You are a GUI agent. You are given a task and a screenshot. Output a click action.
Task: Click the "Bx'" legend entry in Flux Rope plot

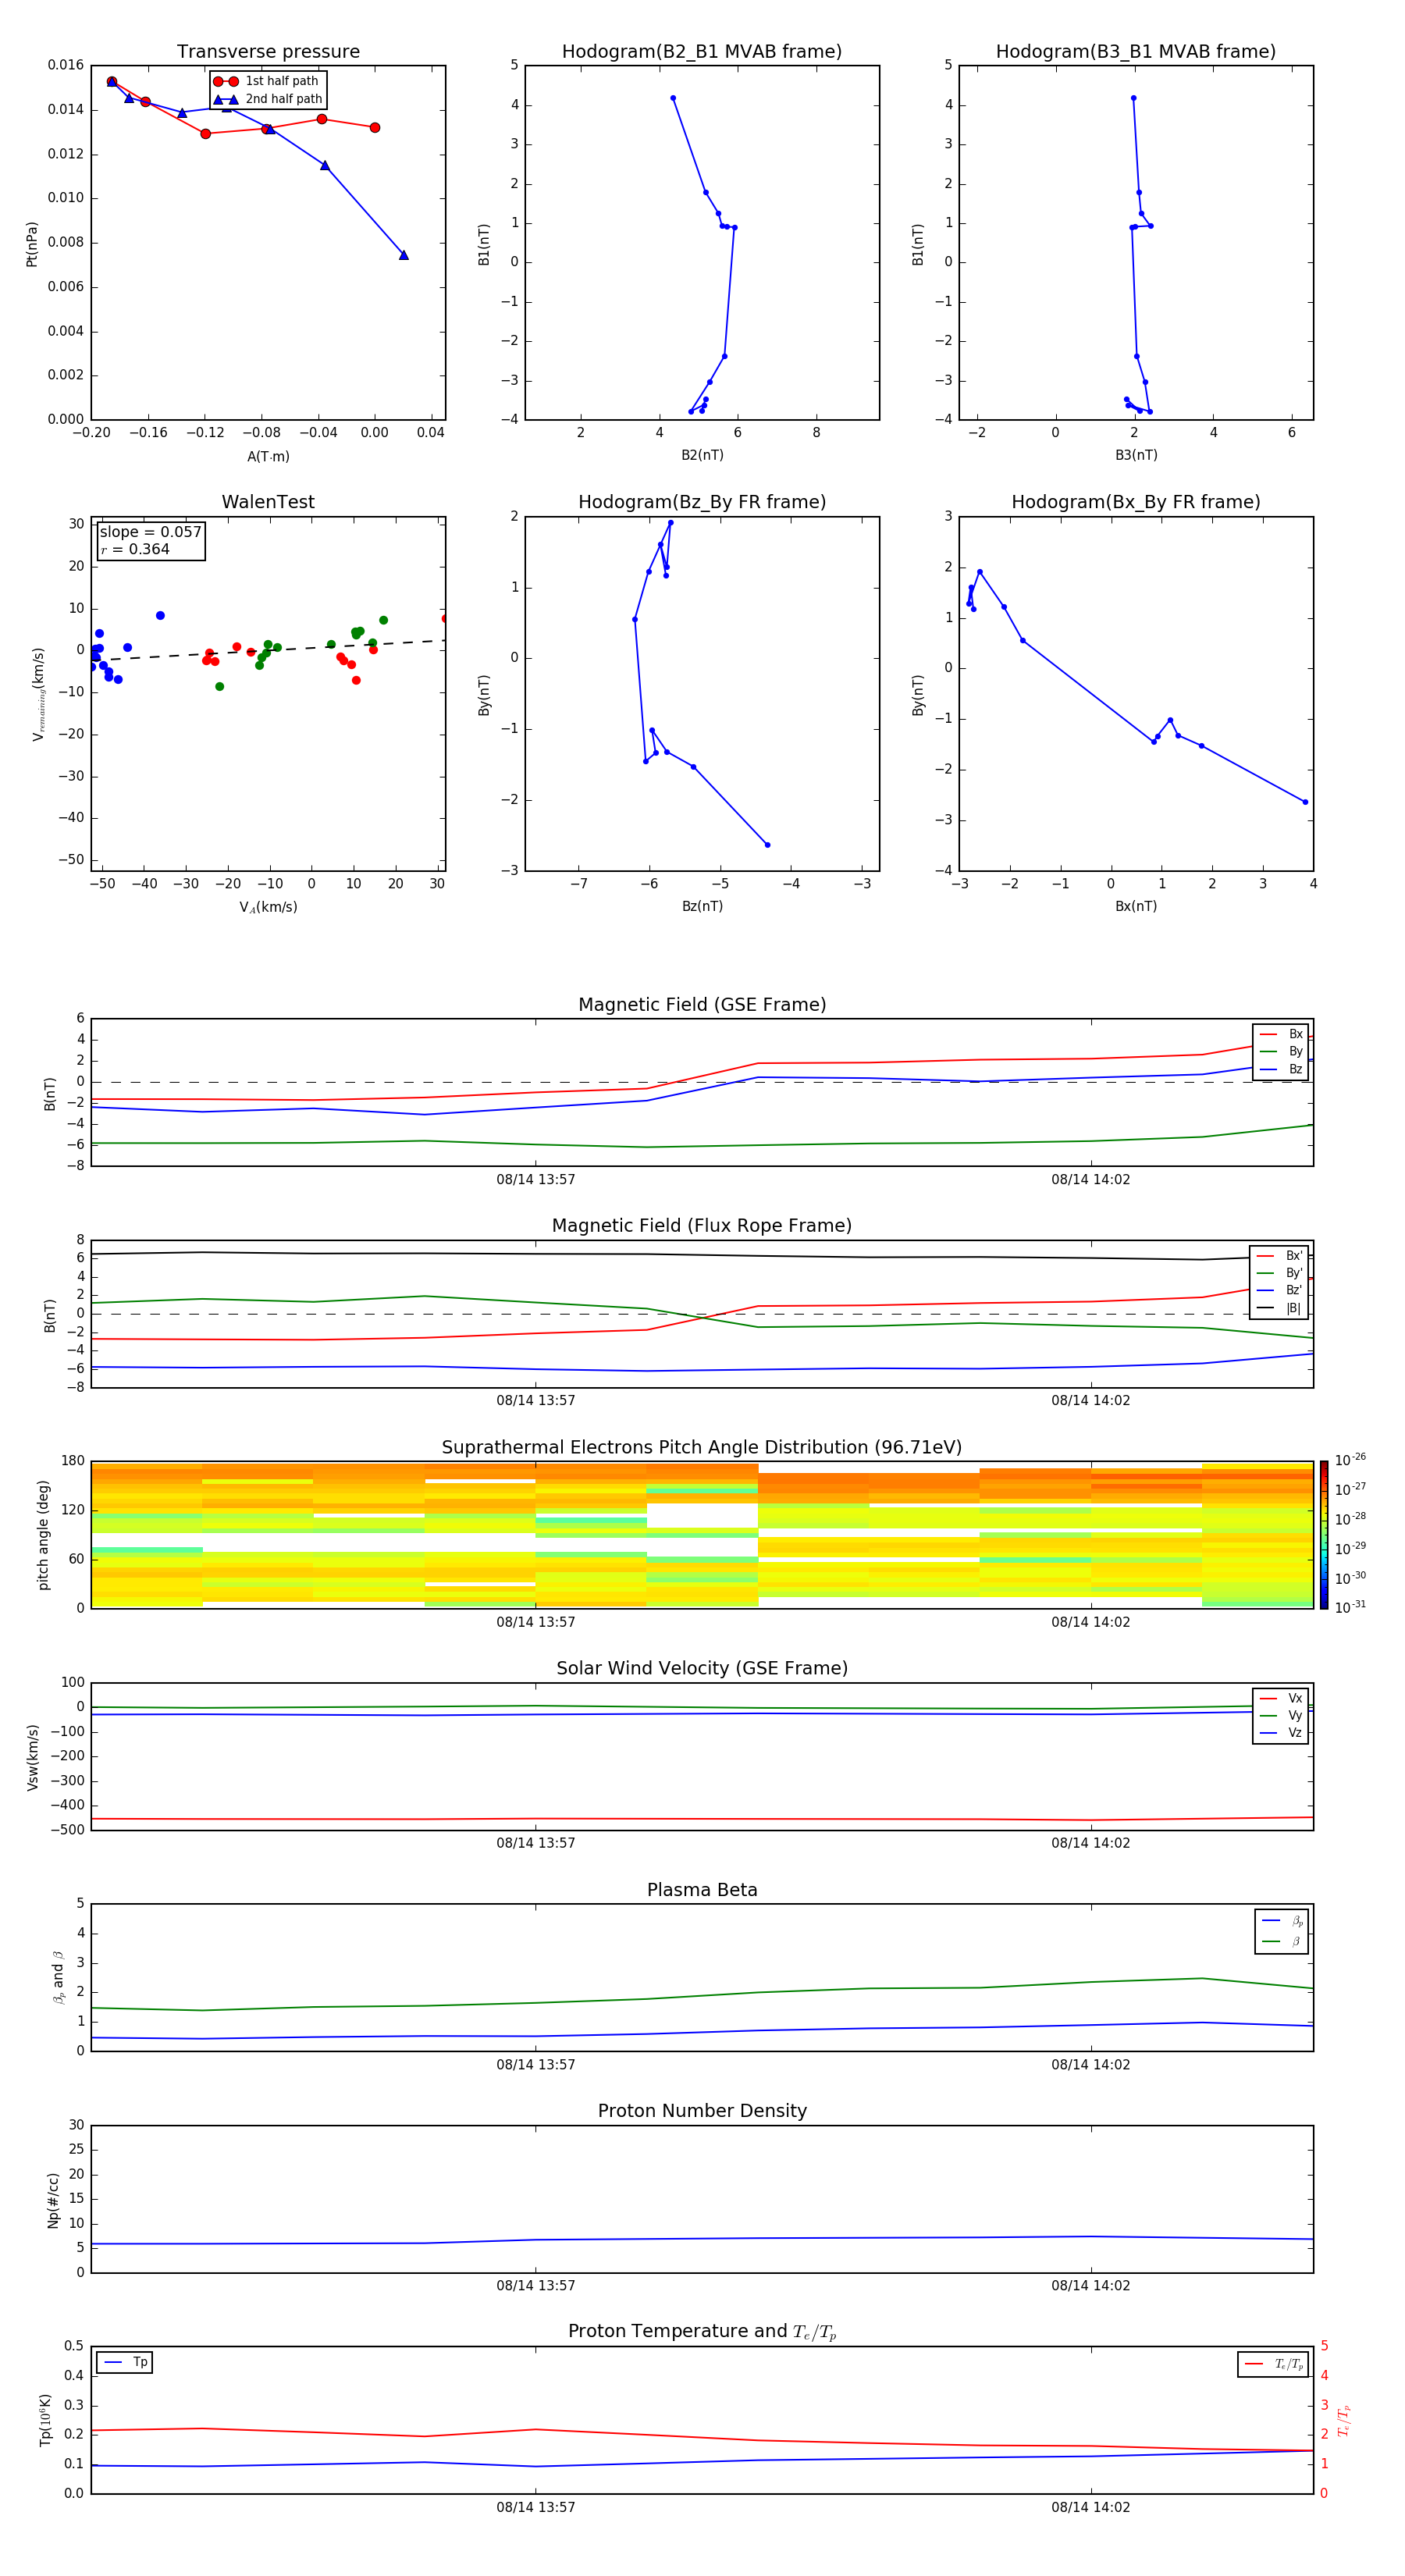tap(1279, 1256)
